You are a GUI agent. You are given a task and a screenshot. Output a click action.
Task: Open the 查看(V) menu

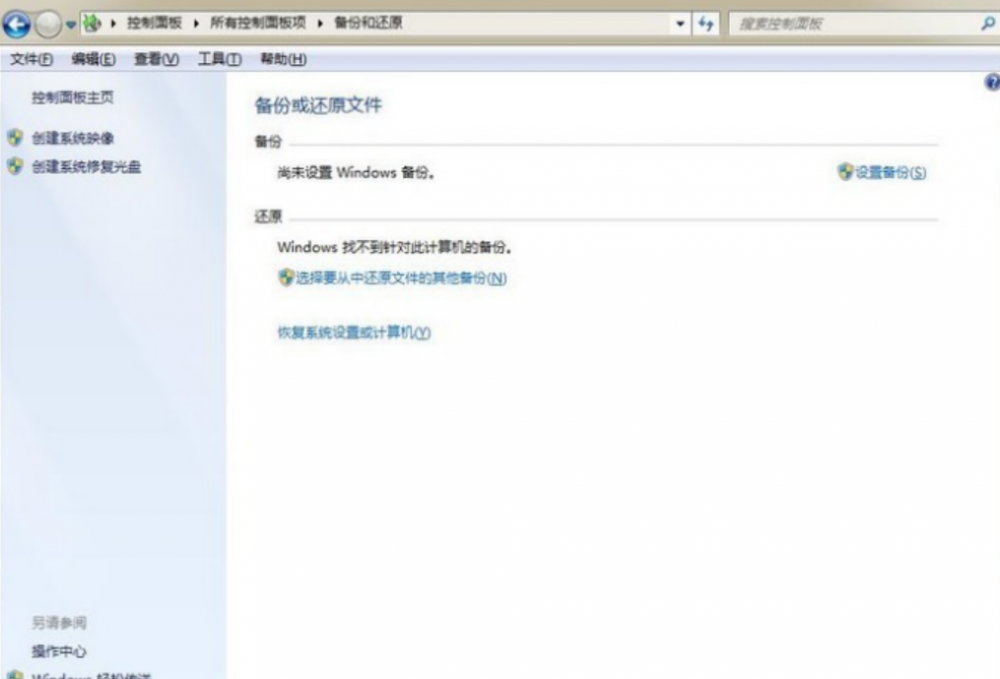coord(156,59)
